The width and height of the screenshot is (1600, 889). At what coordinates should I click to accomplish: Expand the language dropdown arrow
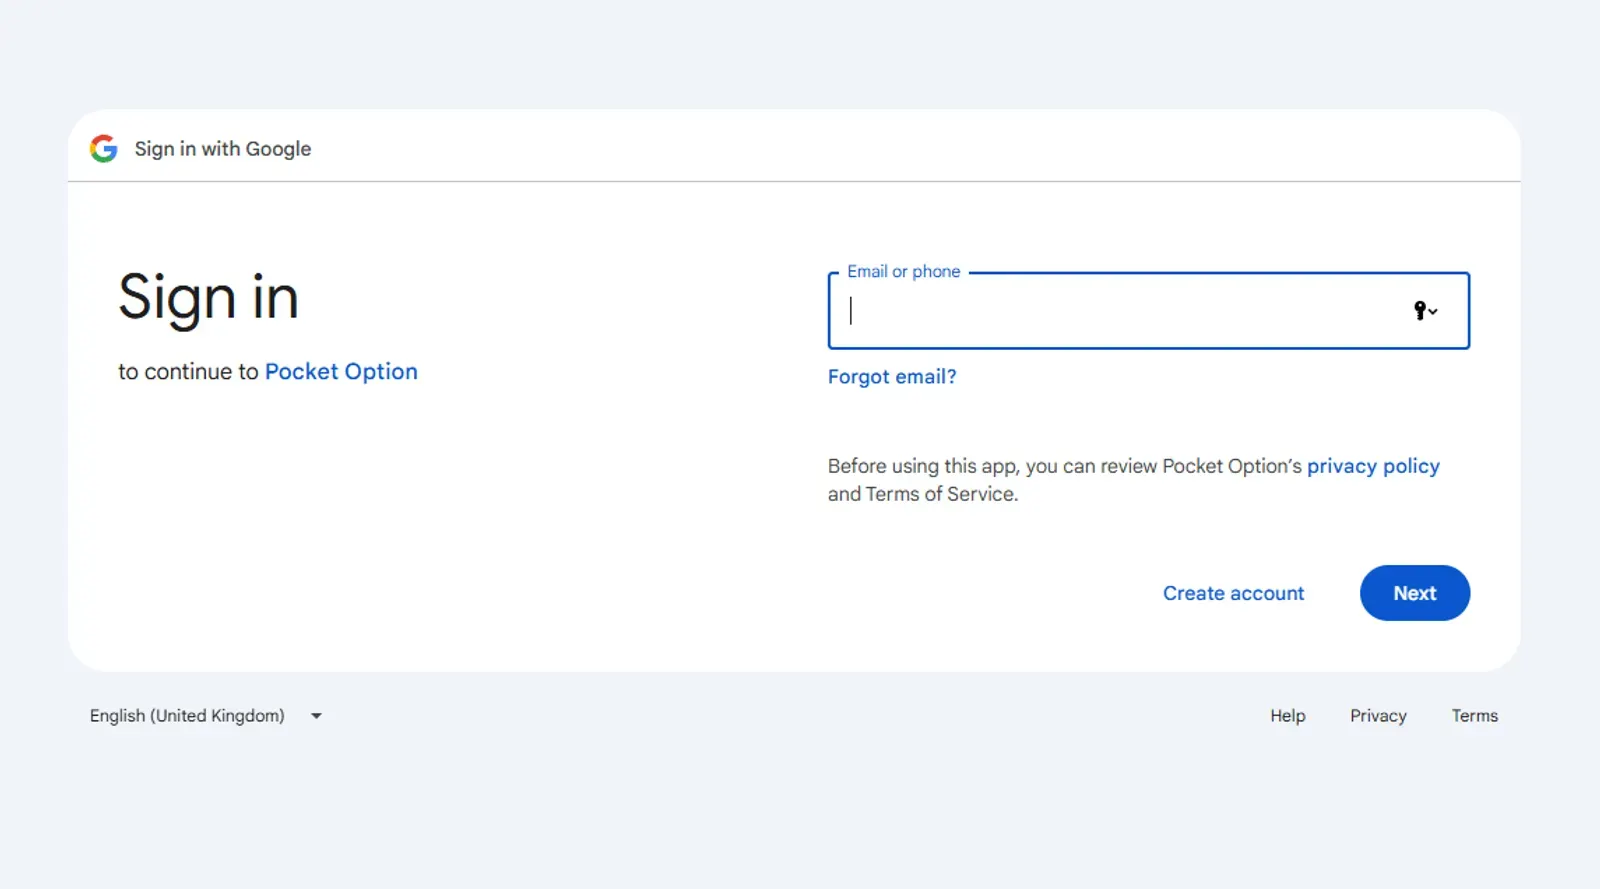point(316,716)
